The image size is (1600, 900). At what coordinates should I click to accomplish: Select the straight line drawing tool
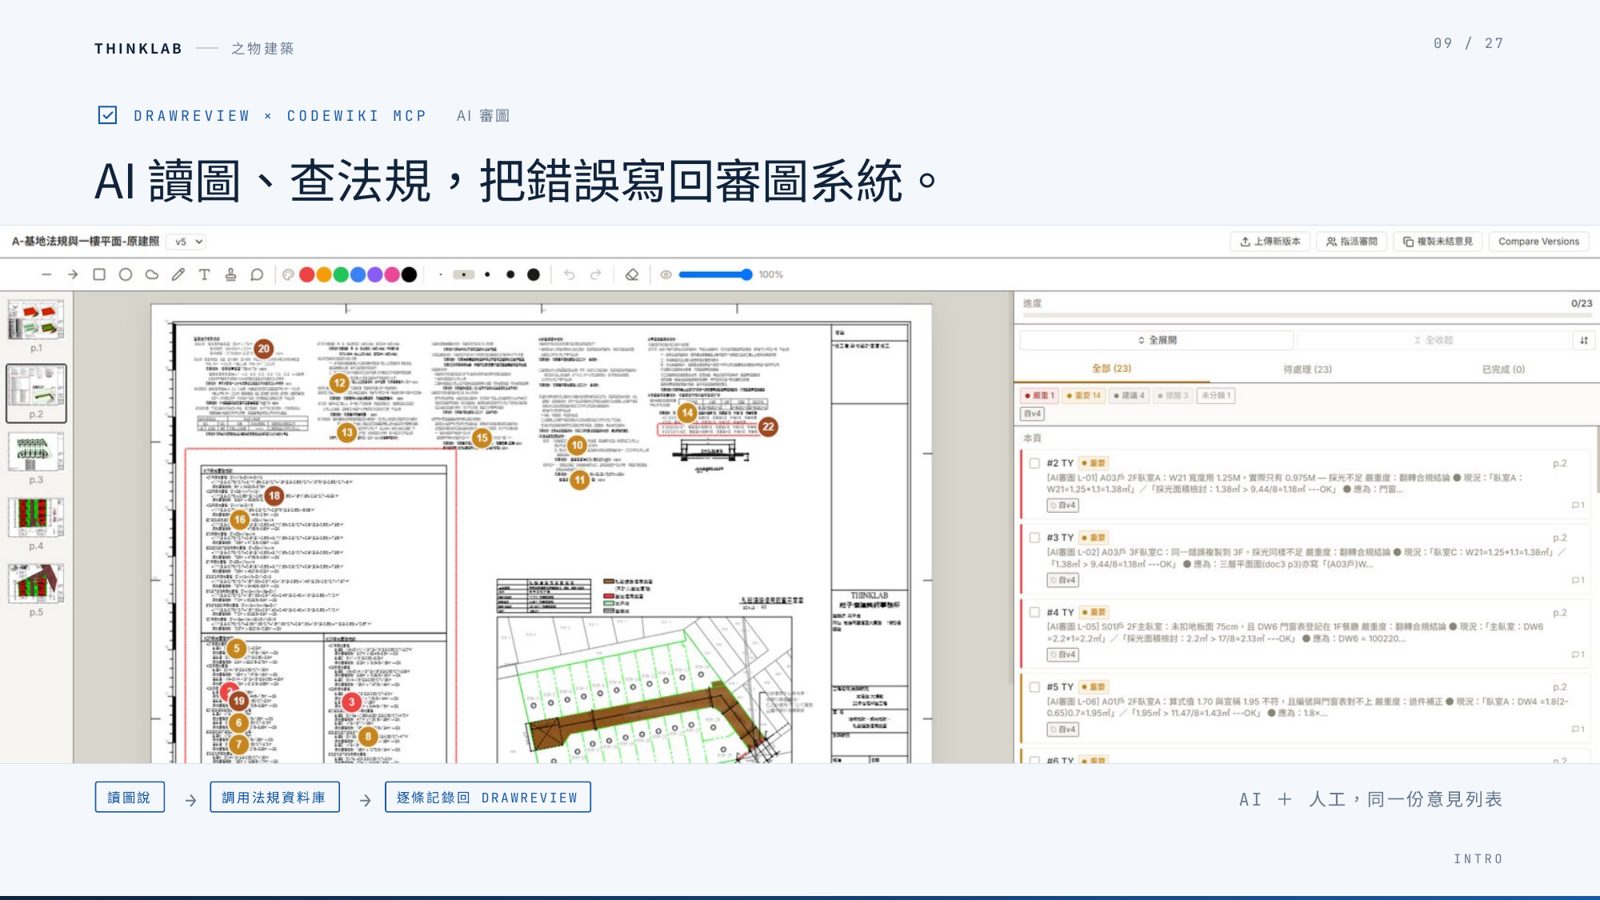(x=46, y=274)
